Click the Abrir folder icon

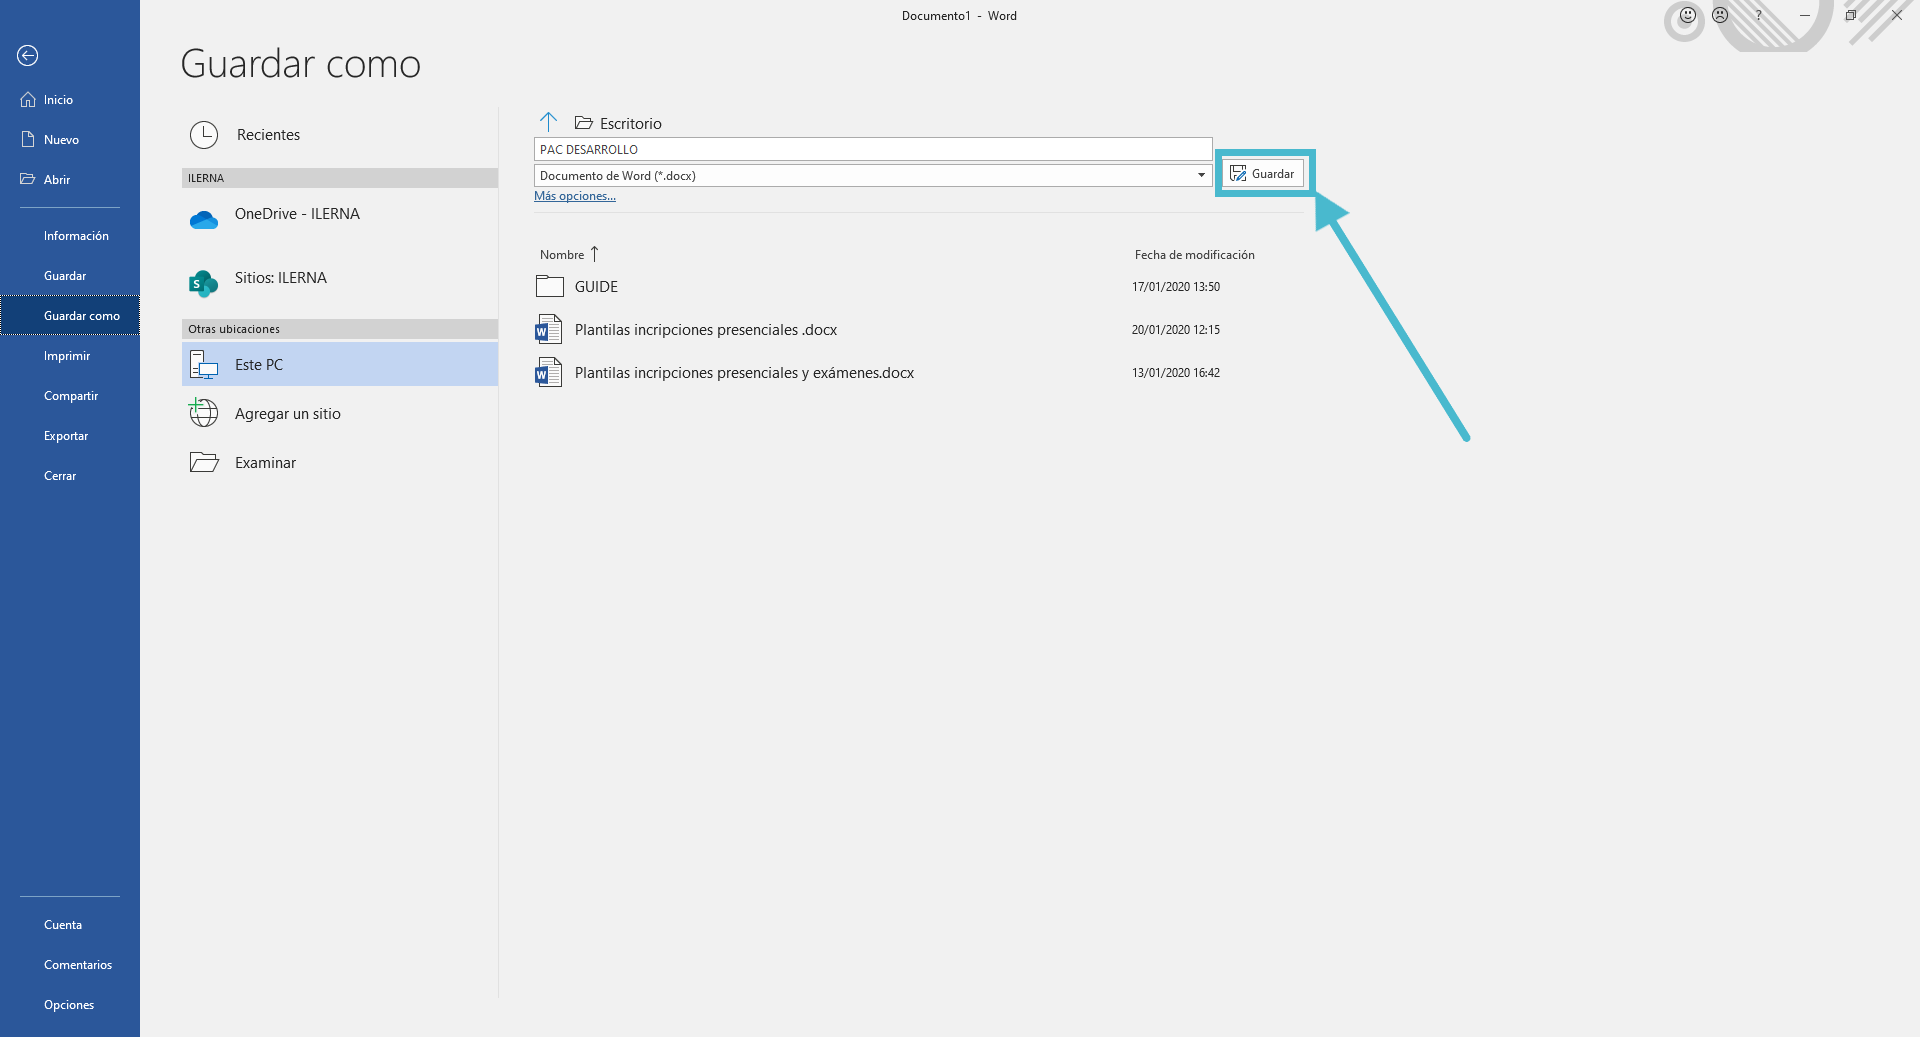(28, 180)
